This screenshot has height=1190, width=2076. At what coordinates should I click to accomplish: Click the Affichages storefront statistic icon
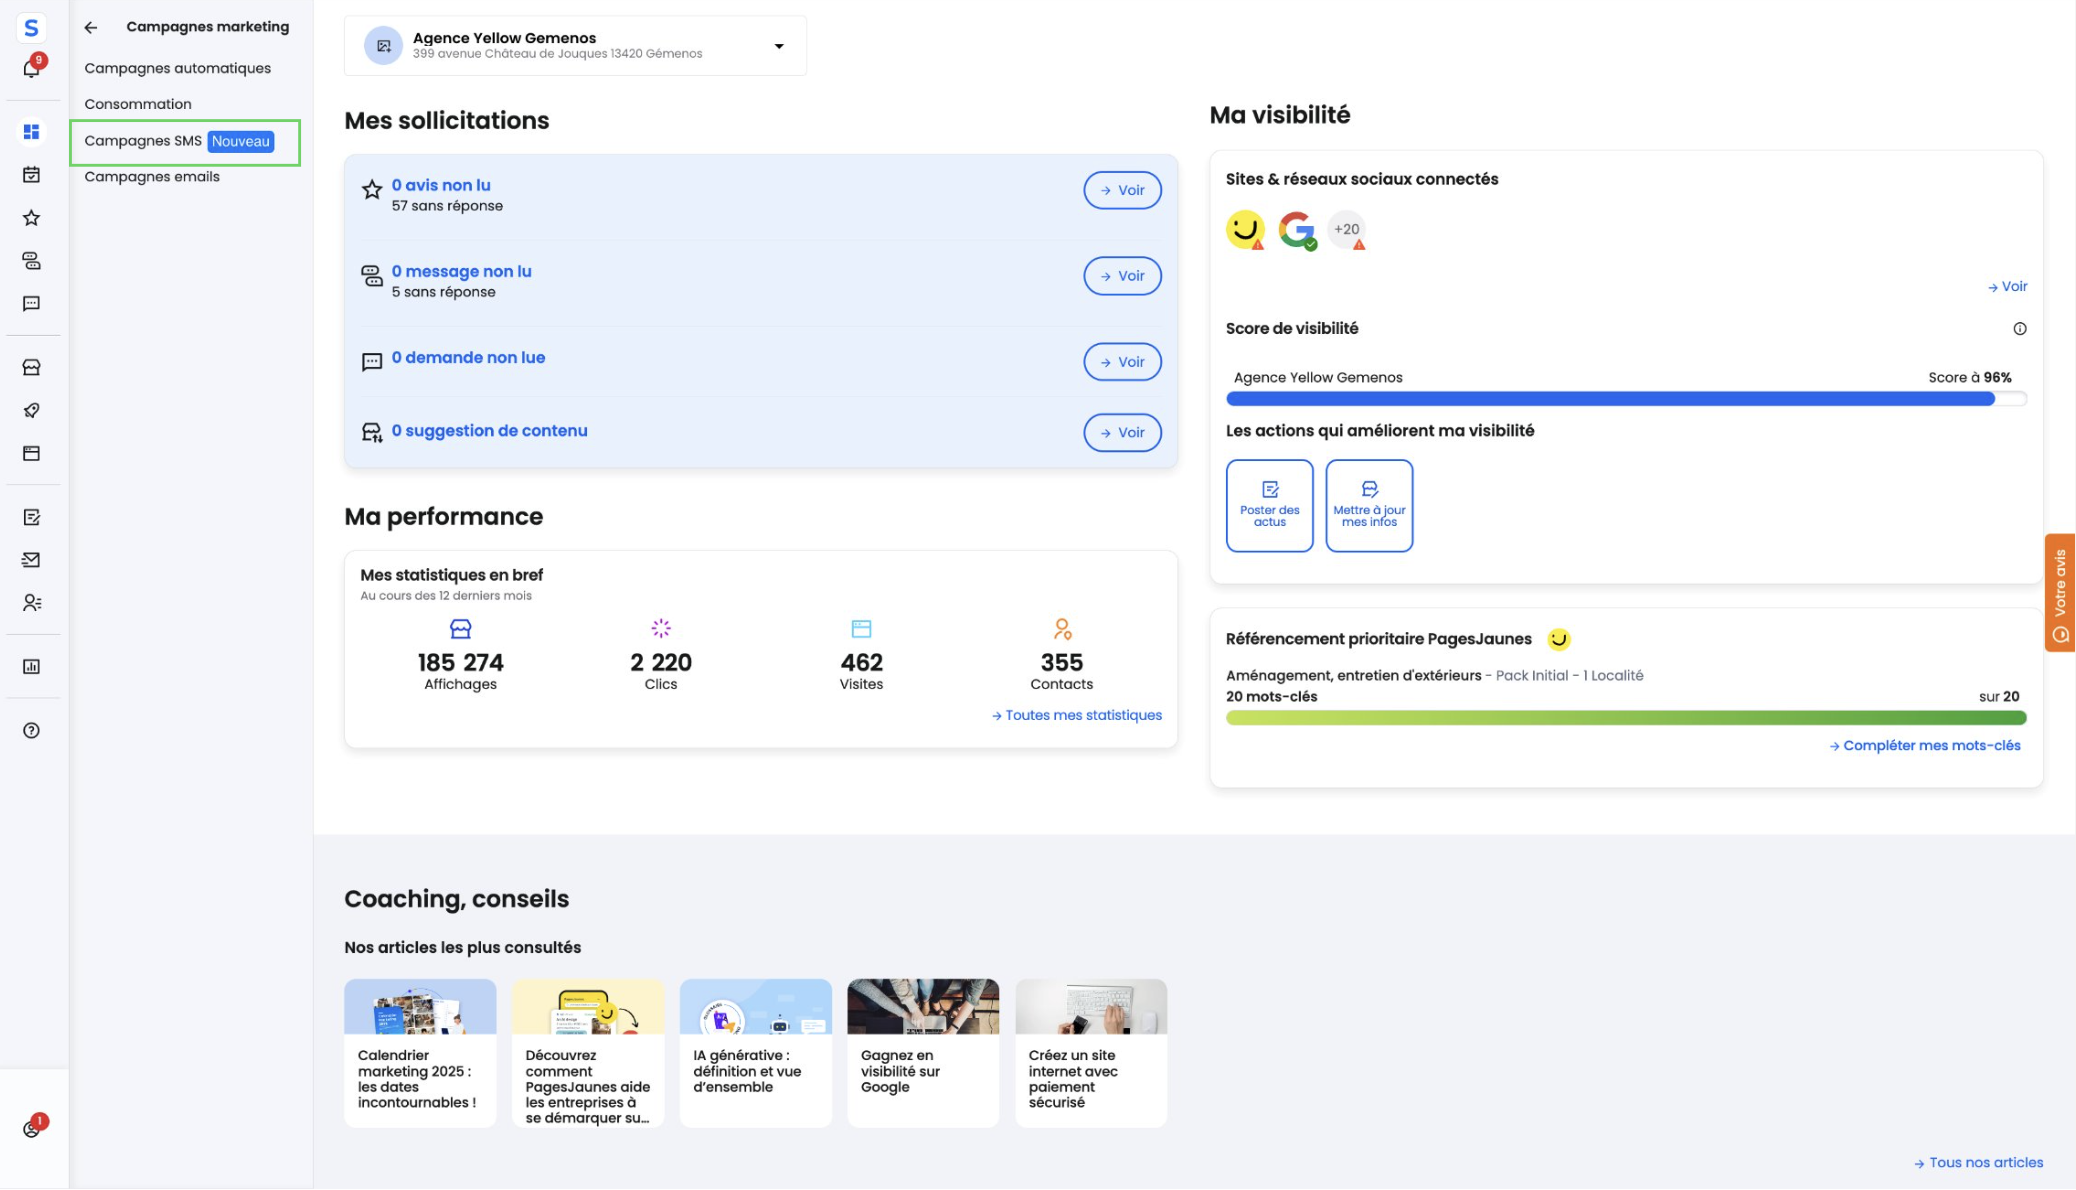point(460,629)
